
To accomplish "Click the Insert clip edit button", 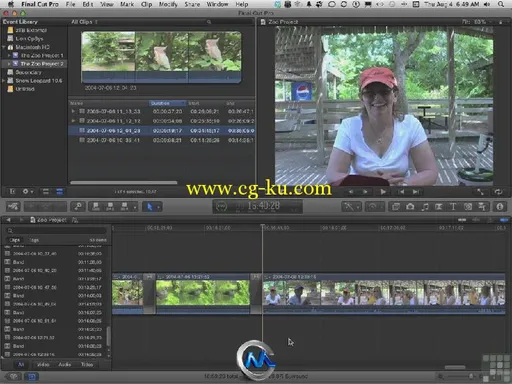I will (x=110, y=207).
